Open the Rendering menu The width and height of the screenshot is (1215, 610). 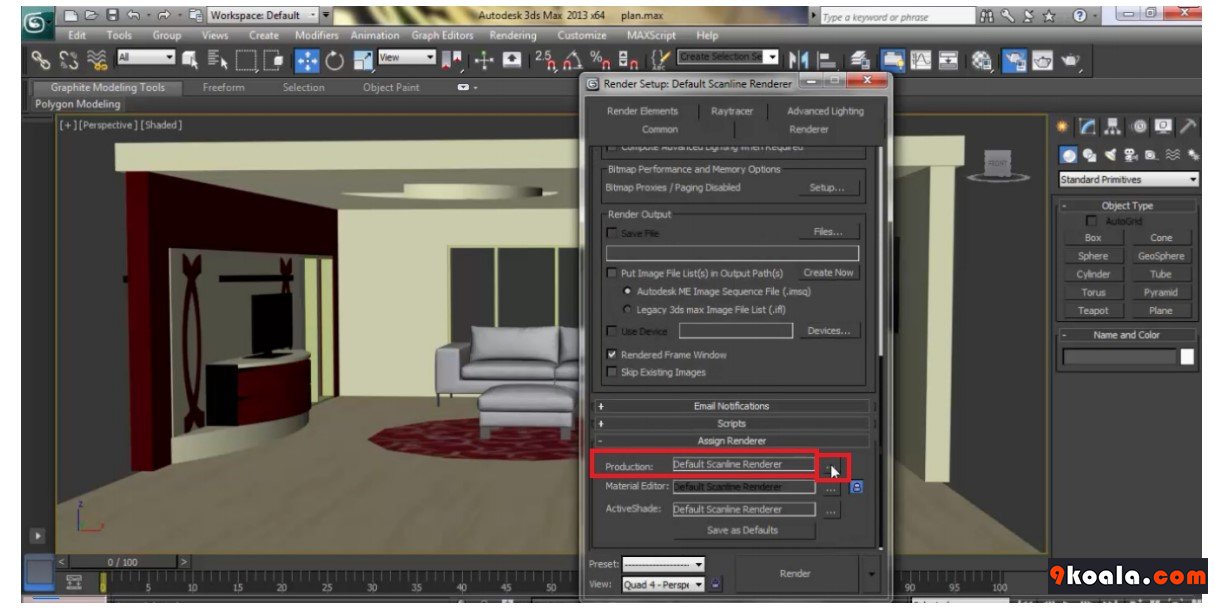tap(513, 35)
